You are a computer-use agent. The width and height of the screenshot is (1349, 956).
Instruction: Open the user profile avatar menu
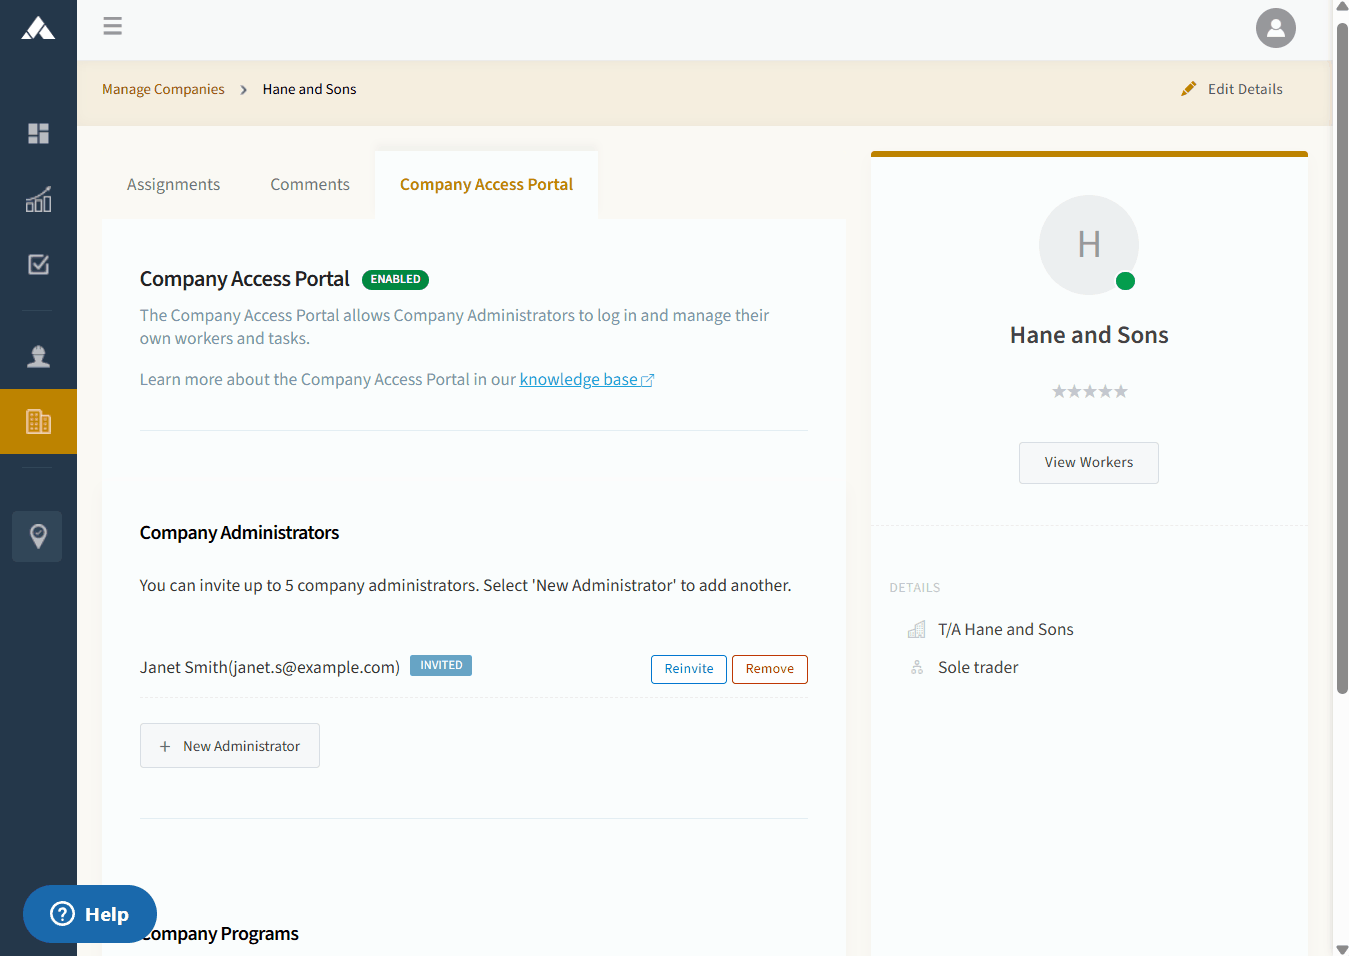1275,28
